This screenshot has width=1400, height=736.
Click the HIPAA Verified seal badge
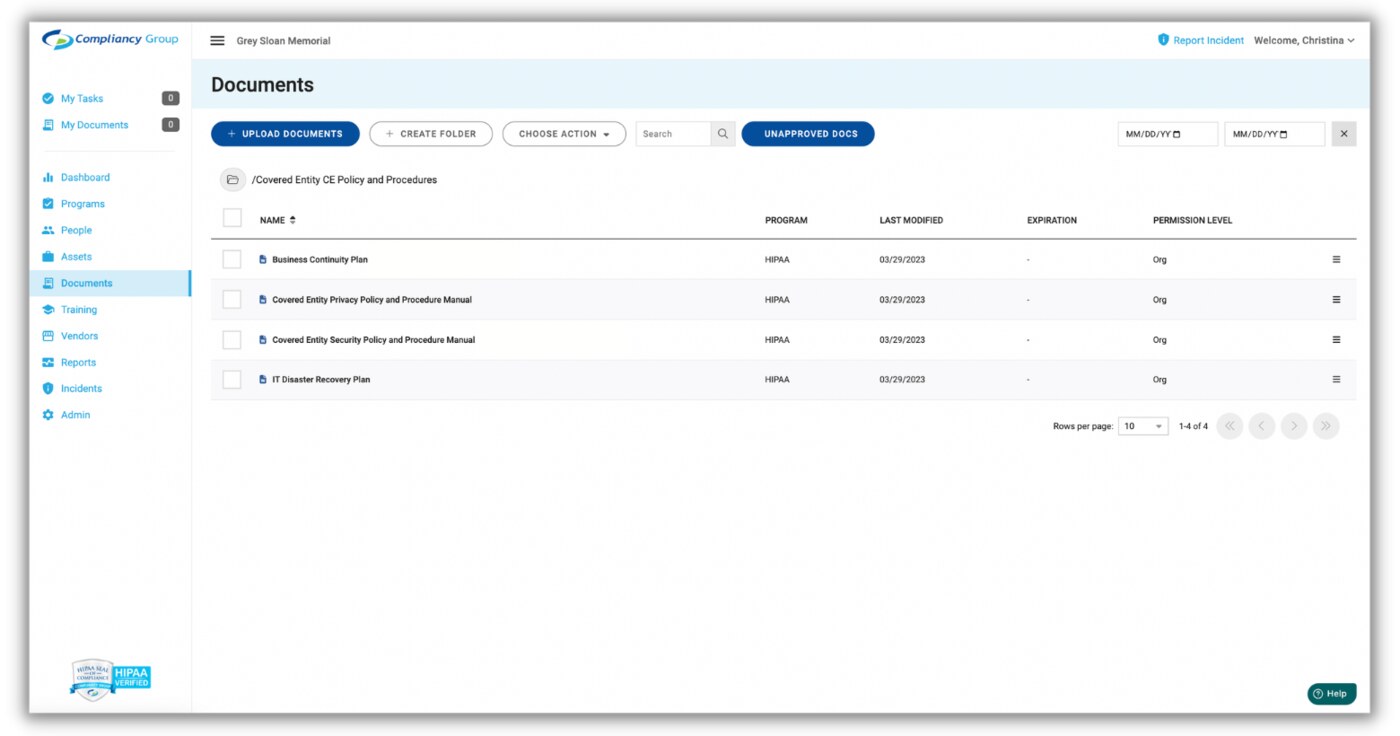110,679
